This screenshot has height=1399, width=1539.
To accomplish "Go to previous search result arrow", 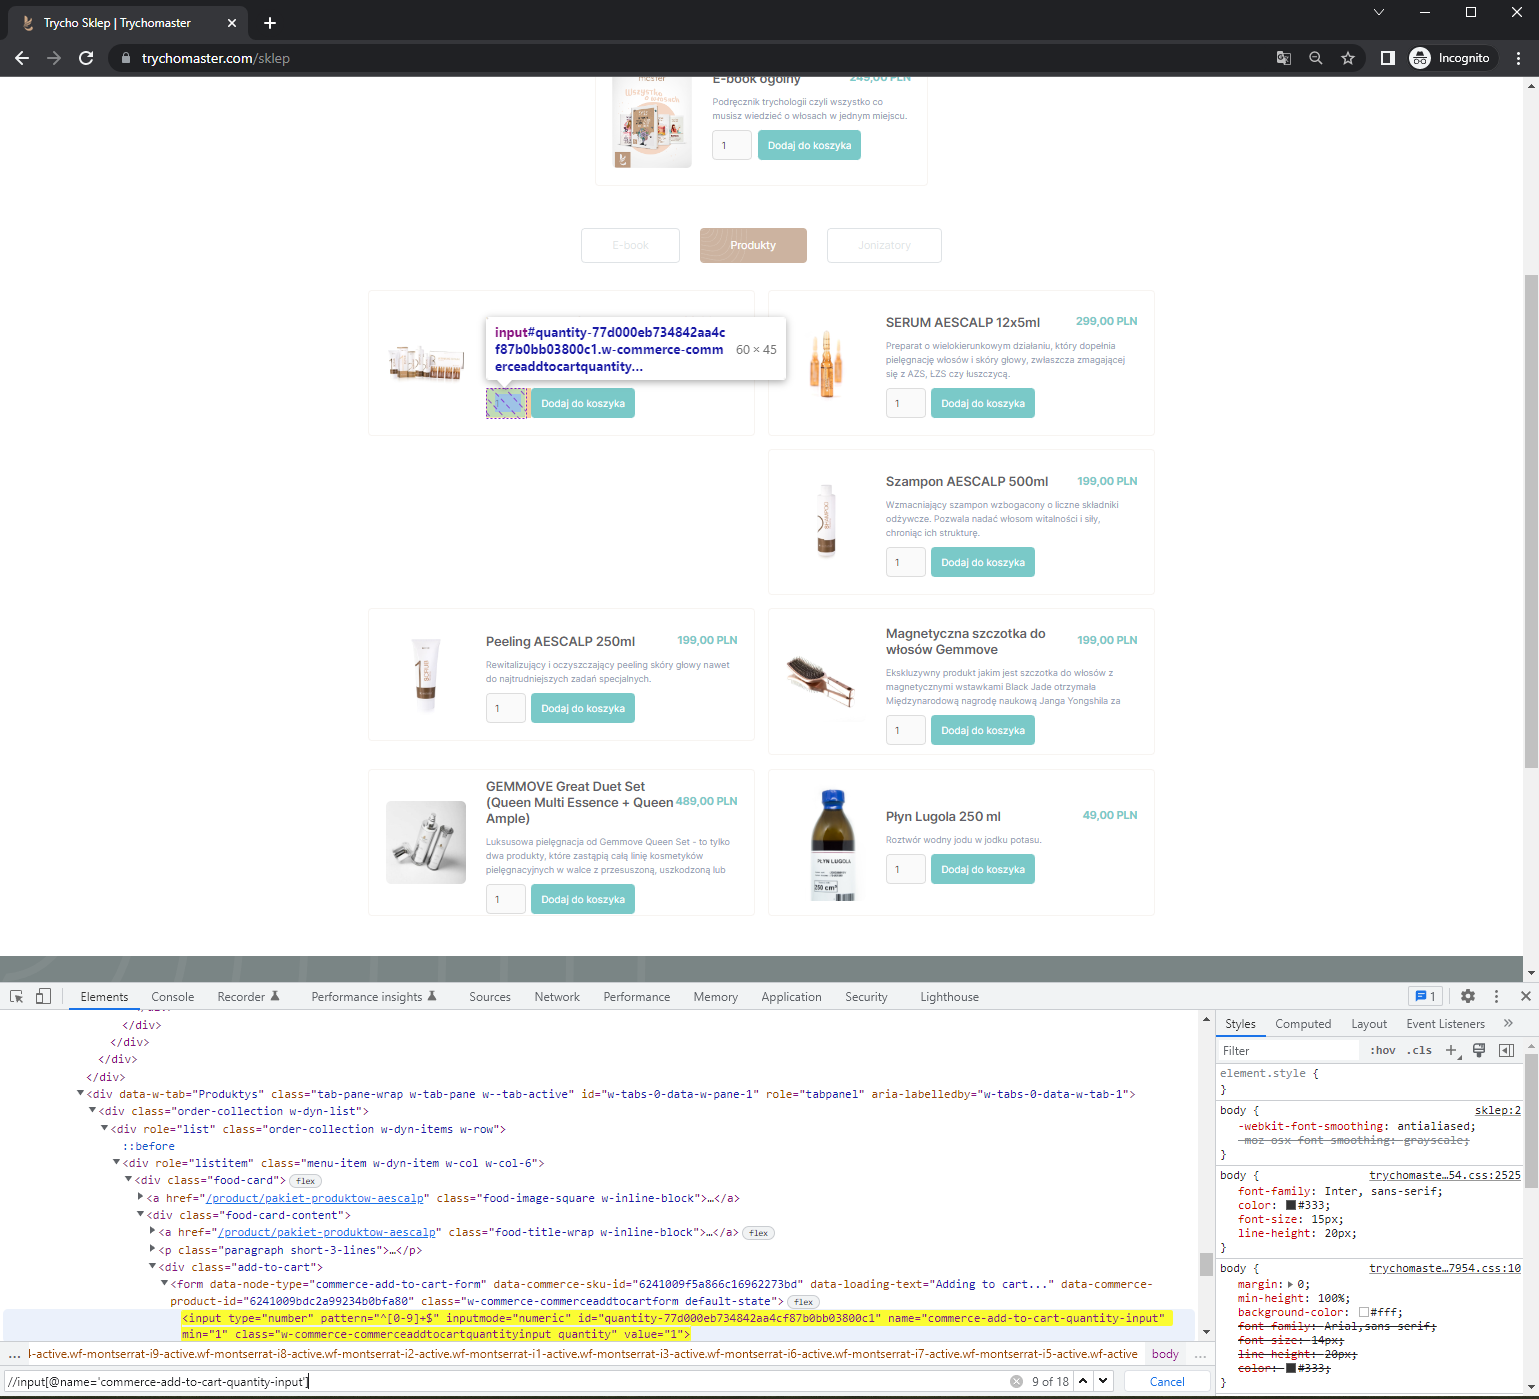I will [x=1083, y=1381].
